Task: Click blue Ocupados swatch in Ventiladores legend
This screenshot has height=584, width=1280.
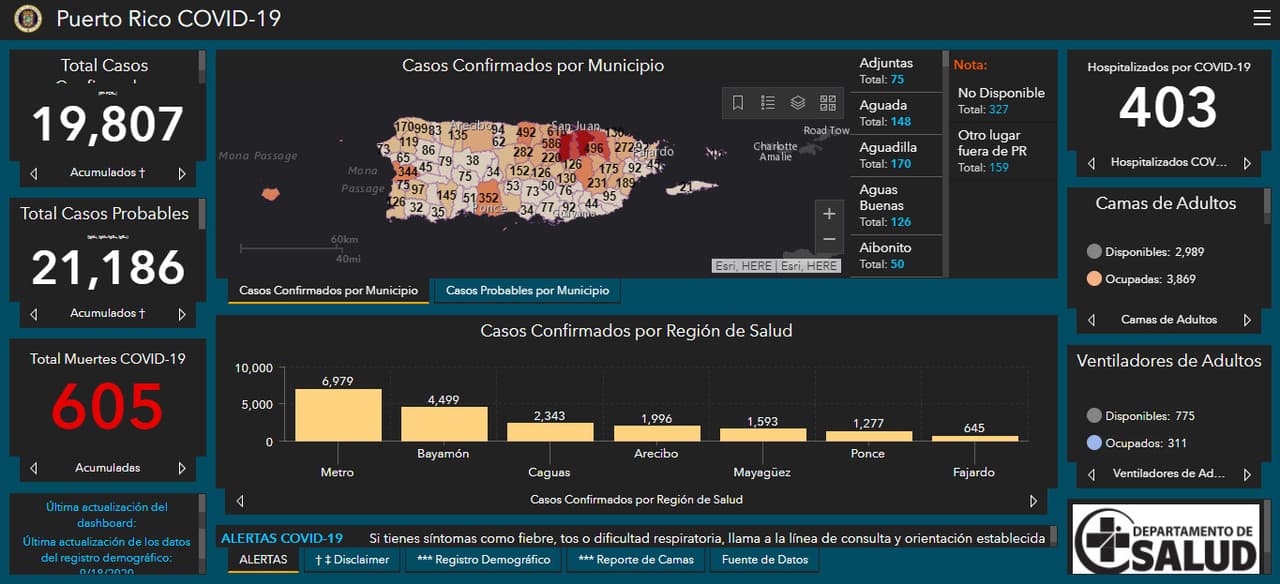Action: (1093, 443)
